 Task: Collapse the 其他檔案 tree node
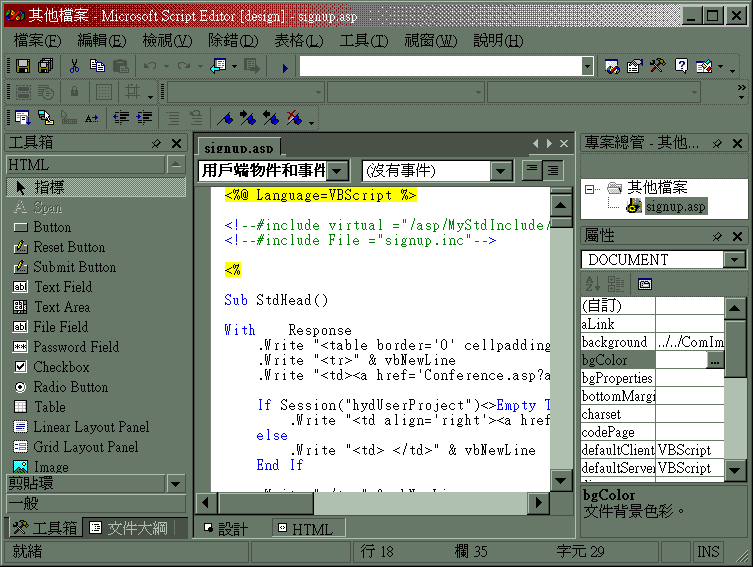(x=589, y=189)
